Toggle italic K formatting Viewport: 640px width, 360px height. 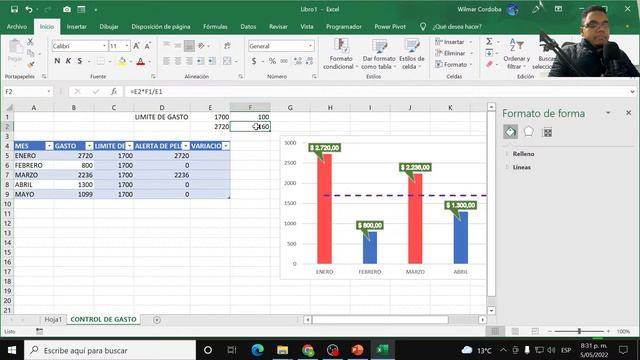click(x=68, y=61)
